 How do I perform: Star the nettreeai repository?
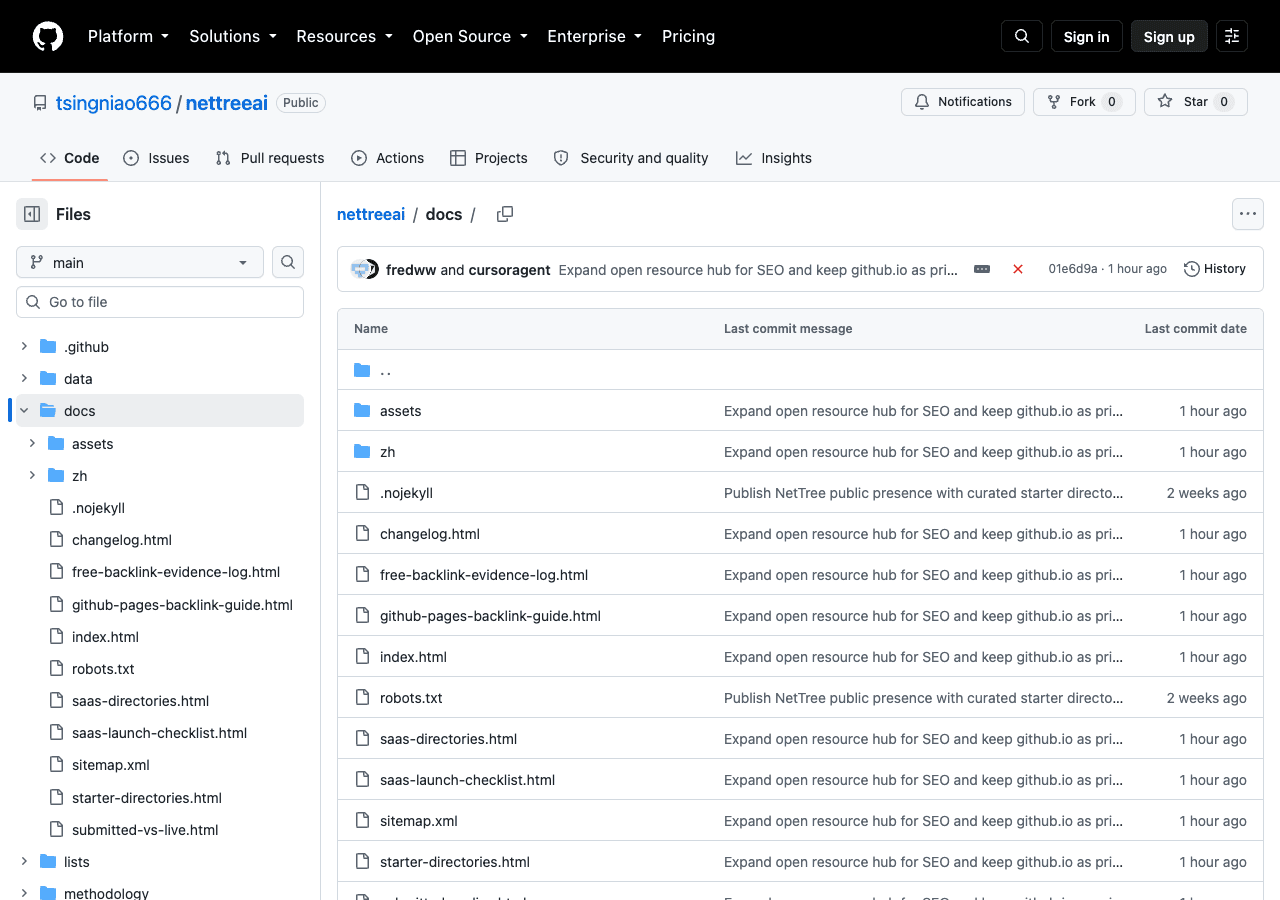pyautogui.click(x=1196, y=102)
